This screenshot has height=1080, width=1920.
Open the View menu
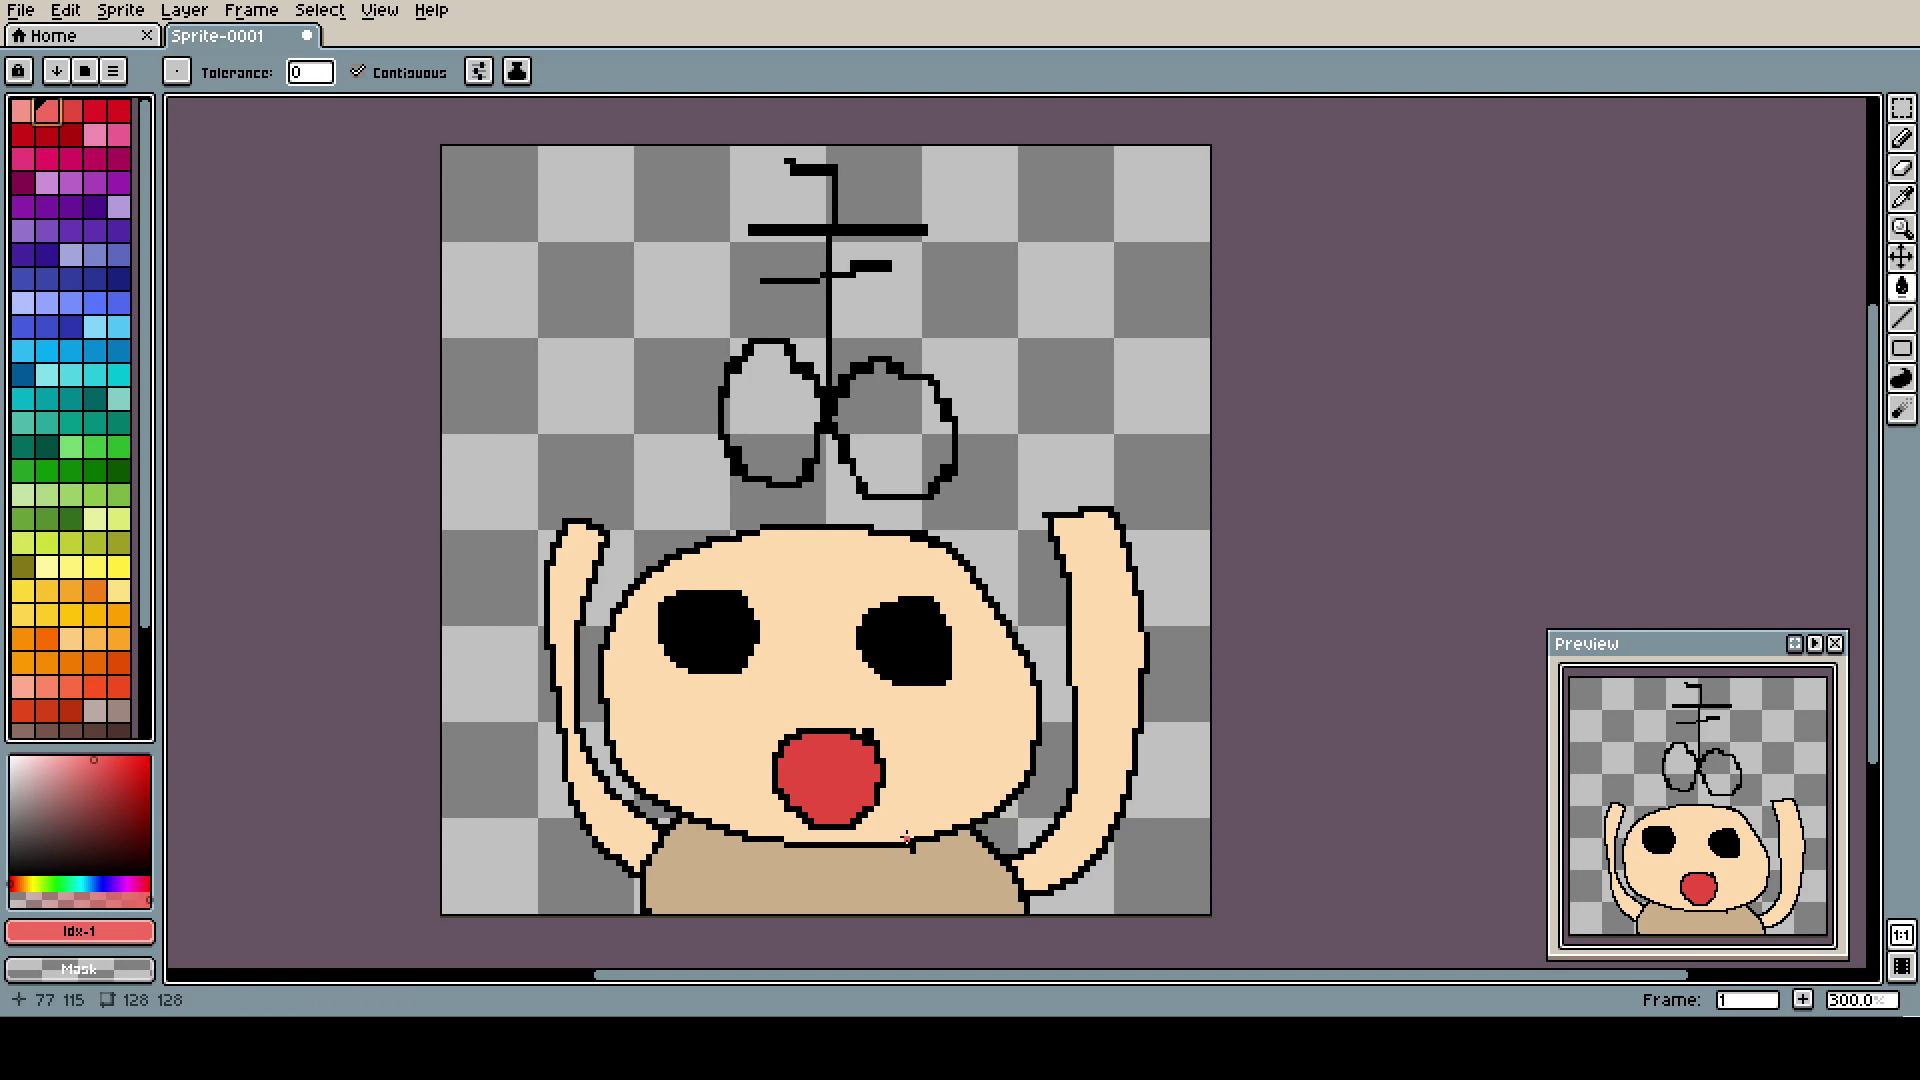(379, 10)
